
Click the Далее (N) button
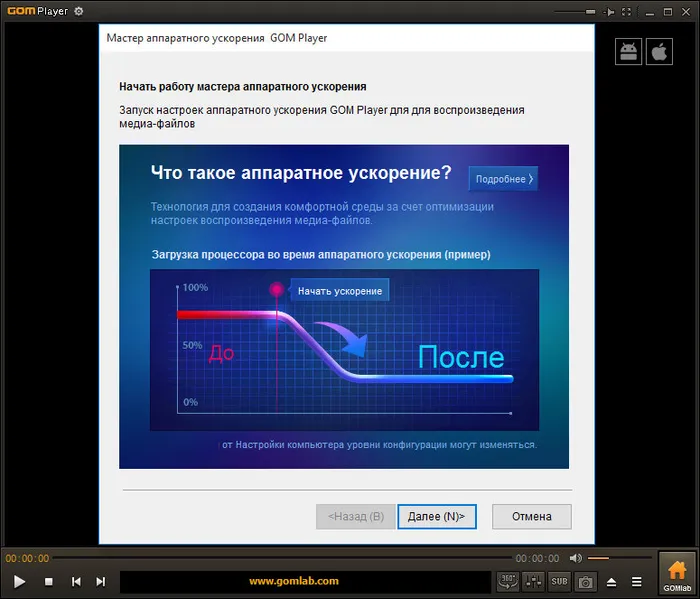pos(437,516)
